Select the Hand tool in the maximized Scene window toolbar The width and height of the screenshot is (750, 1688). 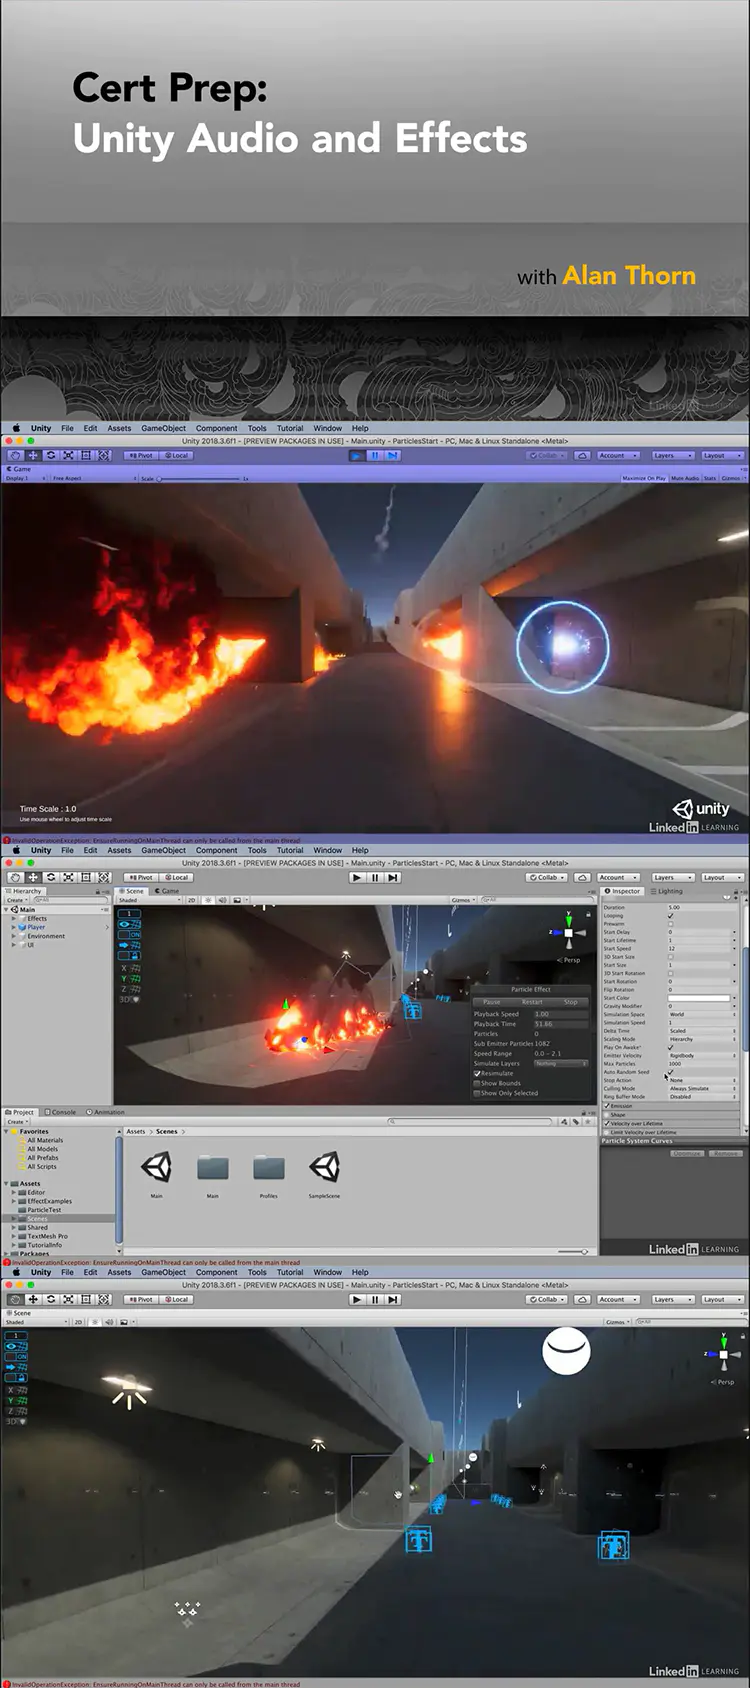(x=15, y=1299)
